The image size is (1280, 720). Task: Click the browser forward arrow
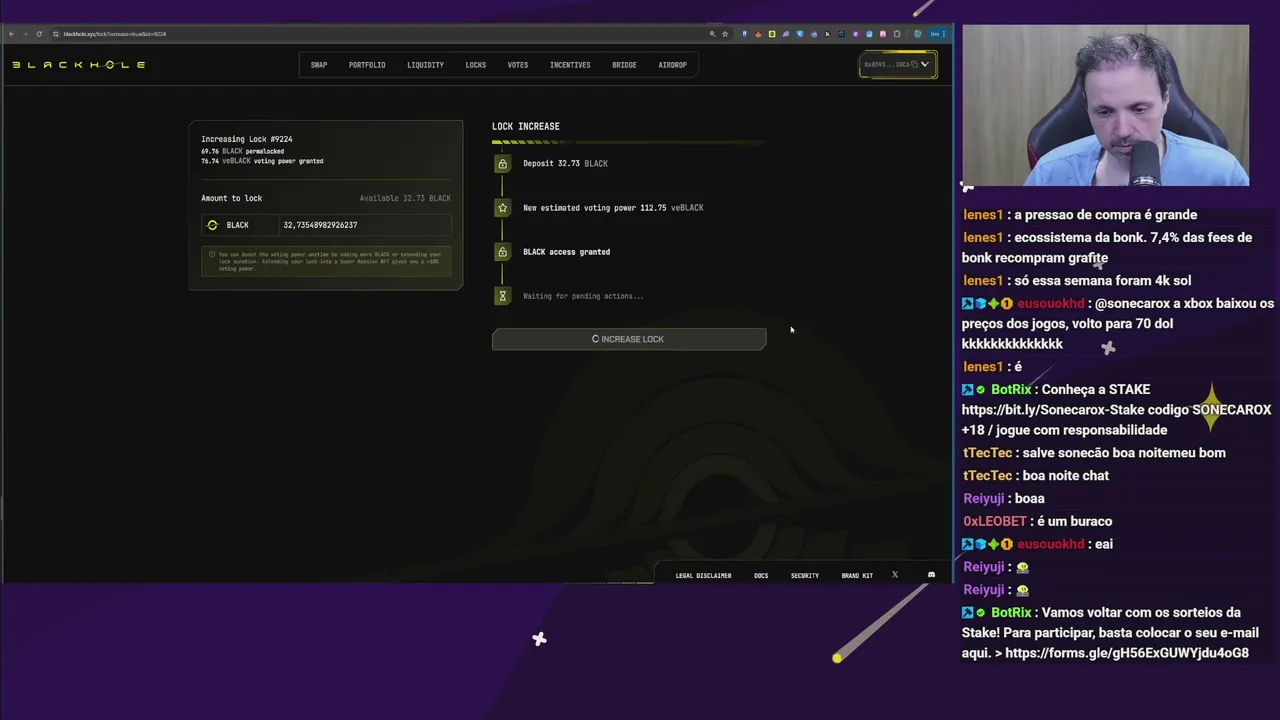tap(25, 34)
